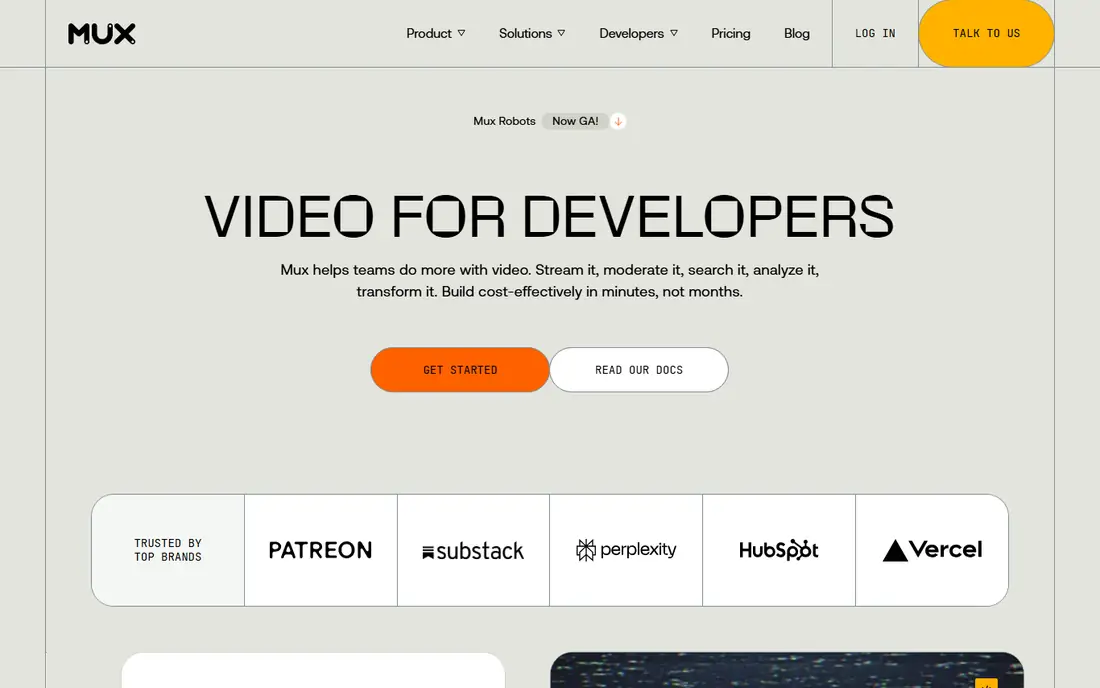The image size is (1100, 688).
Task: Click the VIDEO FOR DEVELOPERS headline
Action: coord(549,217)
